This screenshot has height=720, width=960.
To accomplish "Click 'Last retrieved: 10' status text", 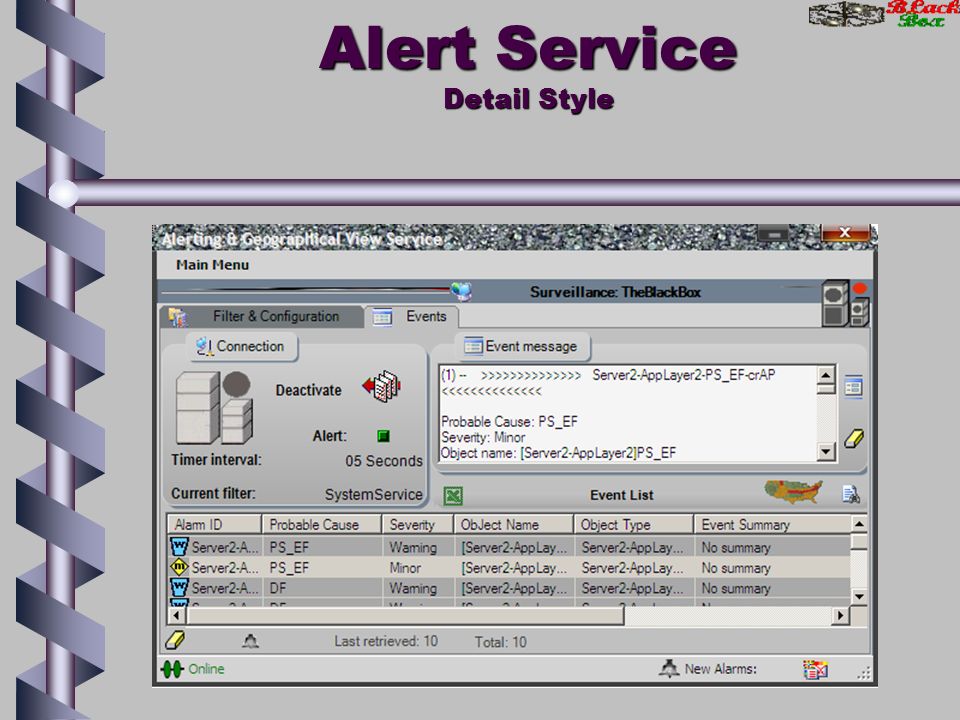I will pos(386,641).
